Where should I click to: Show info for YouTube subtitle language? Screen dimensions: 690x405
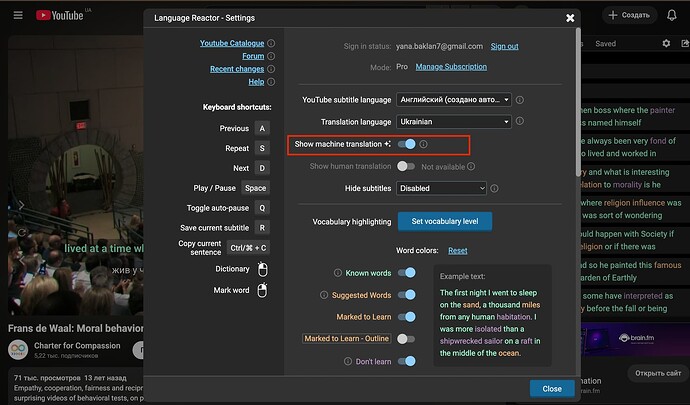coord(520,100)
